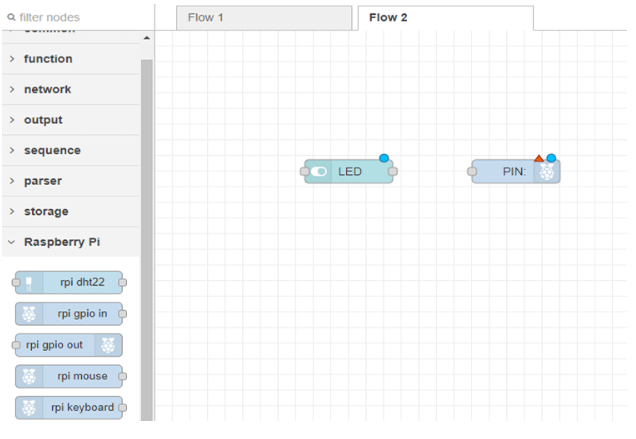The height and width of the screenshot is (439, 636).
Task: Click the rpi mouse raspberry icon
Action: pyautogui.click(x=29, y=376)
